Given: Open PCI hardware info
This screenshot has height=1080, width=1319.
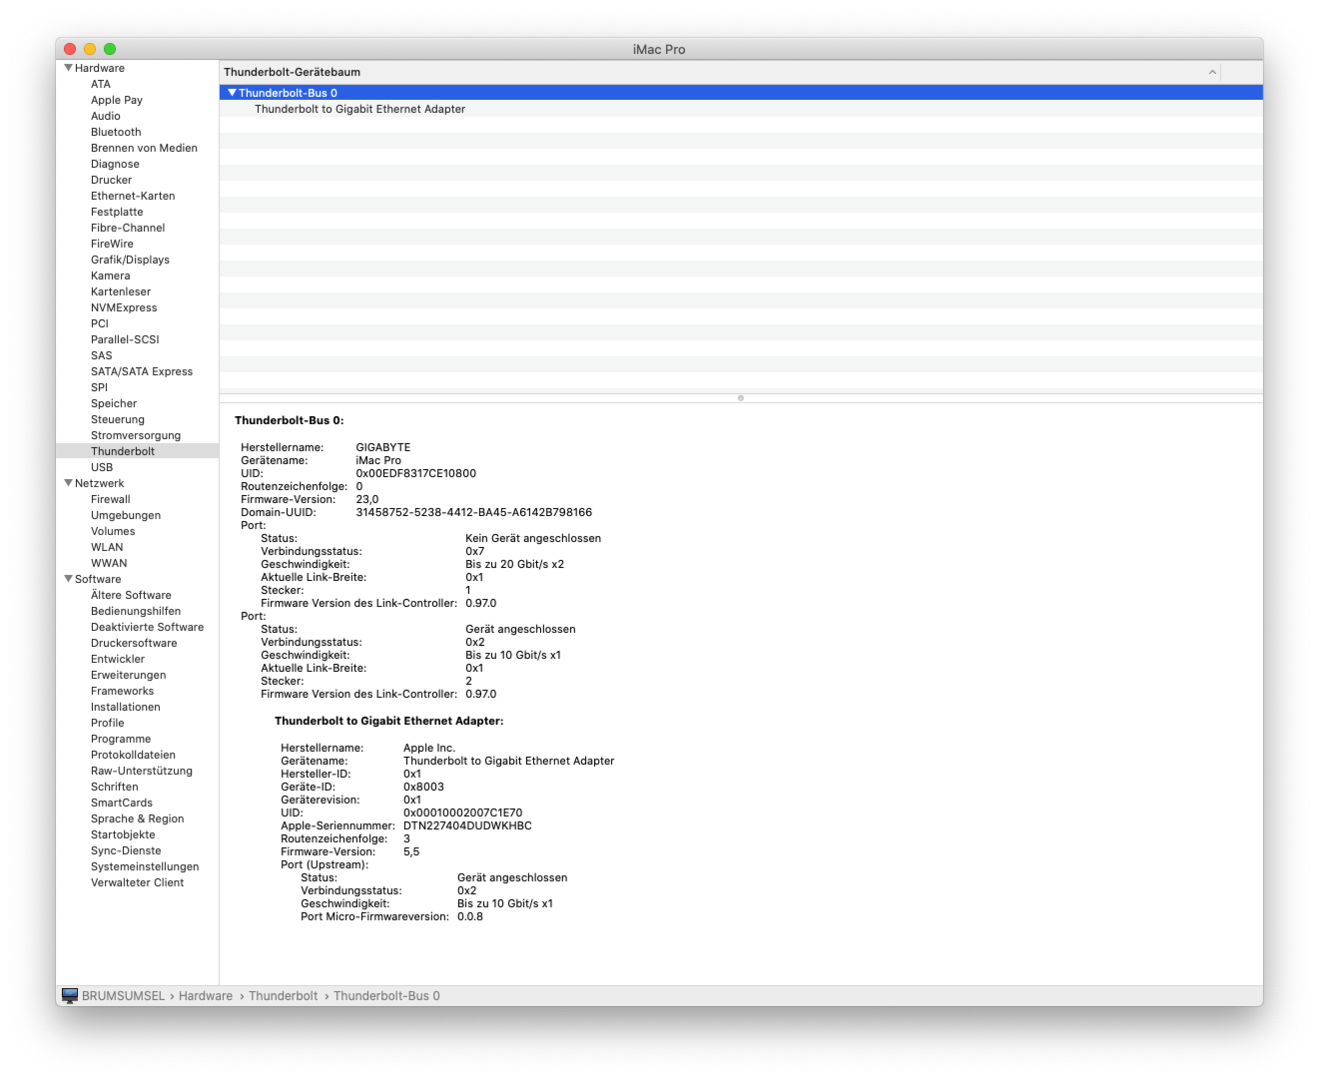Looking at the screenshot, I should [100, 324].
